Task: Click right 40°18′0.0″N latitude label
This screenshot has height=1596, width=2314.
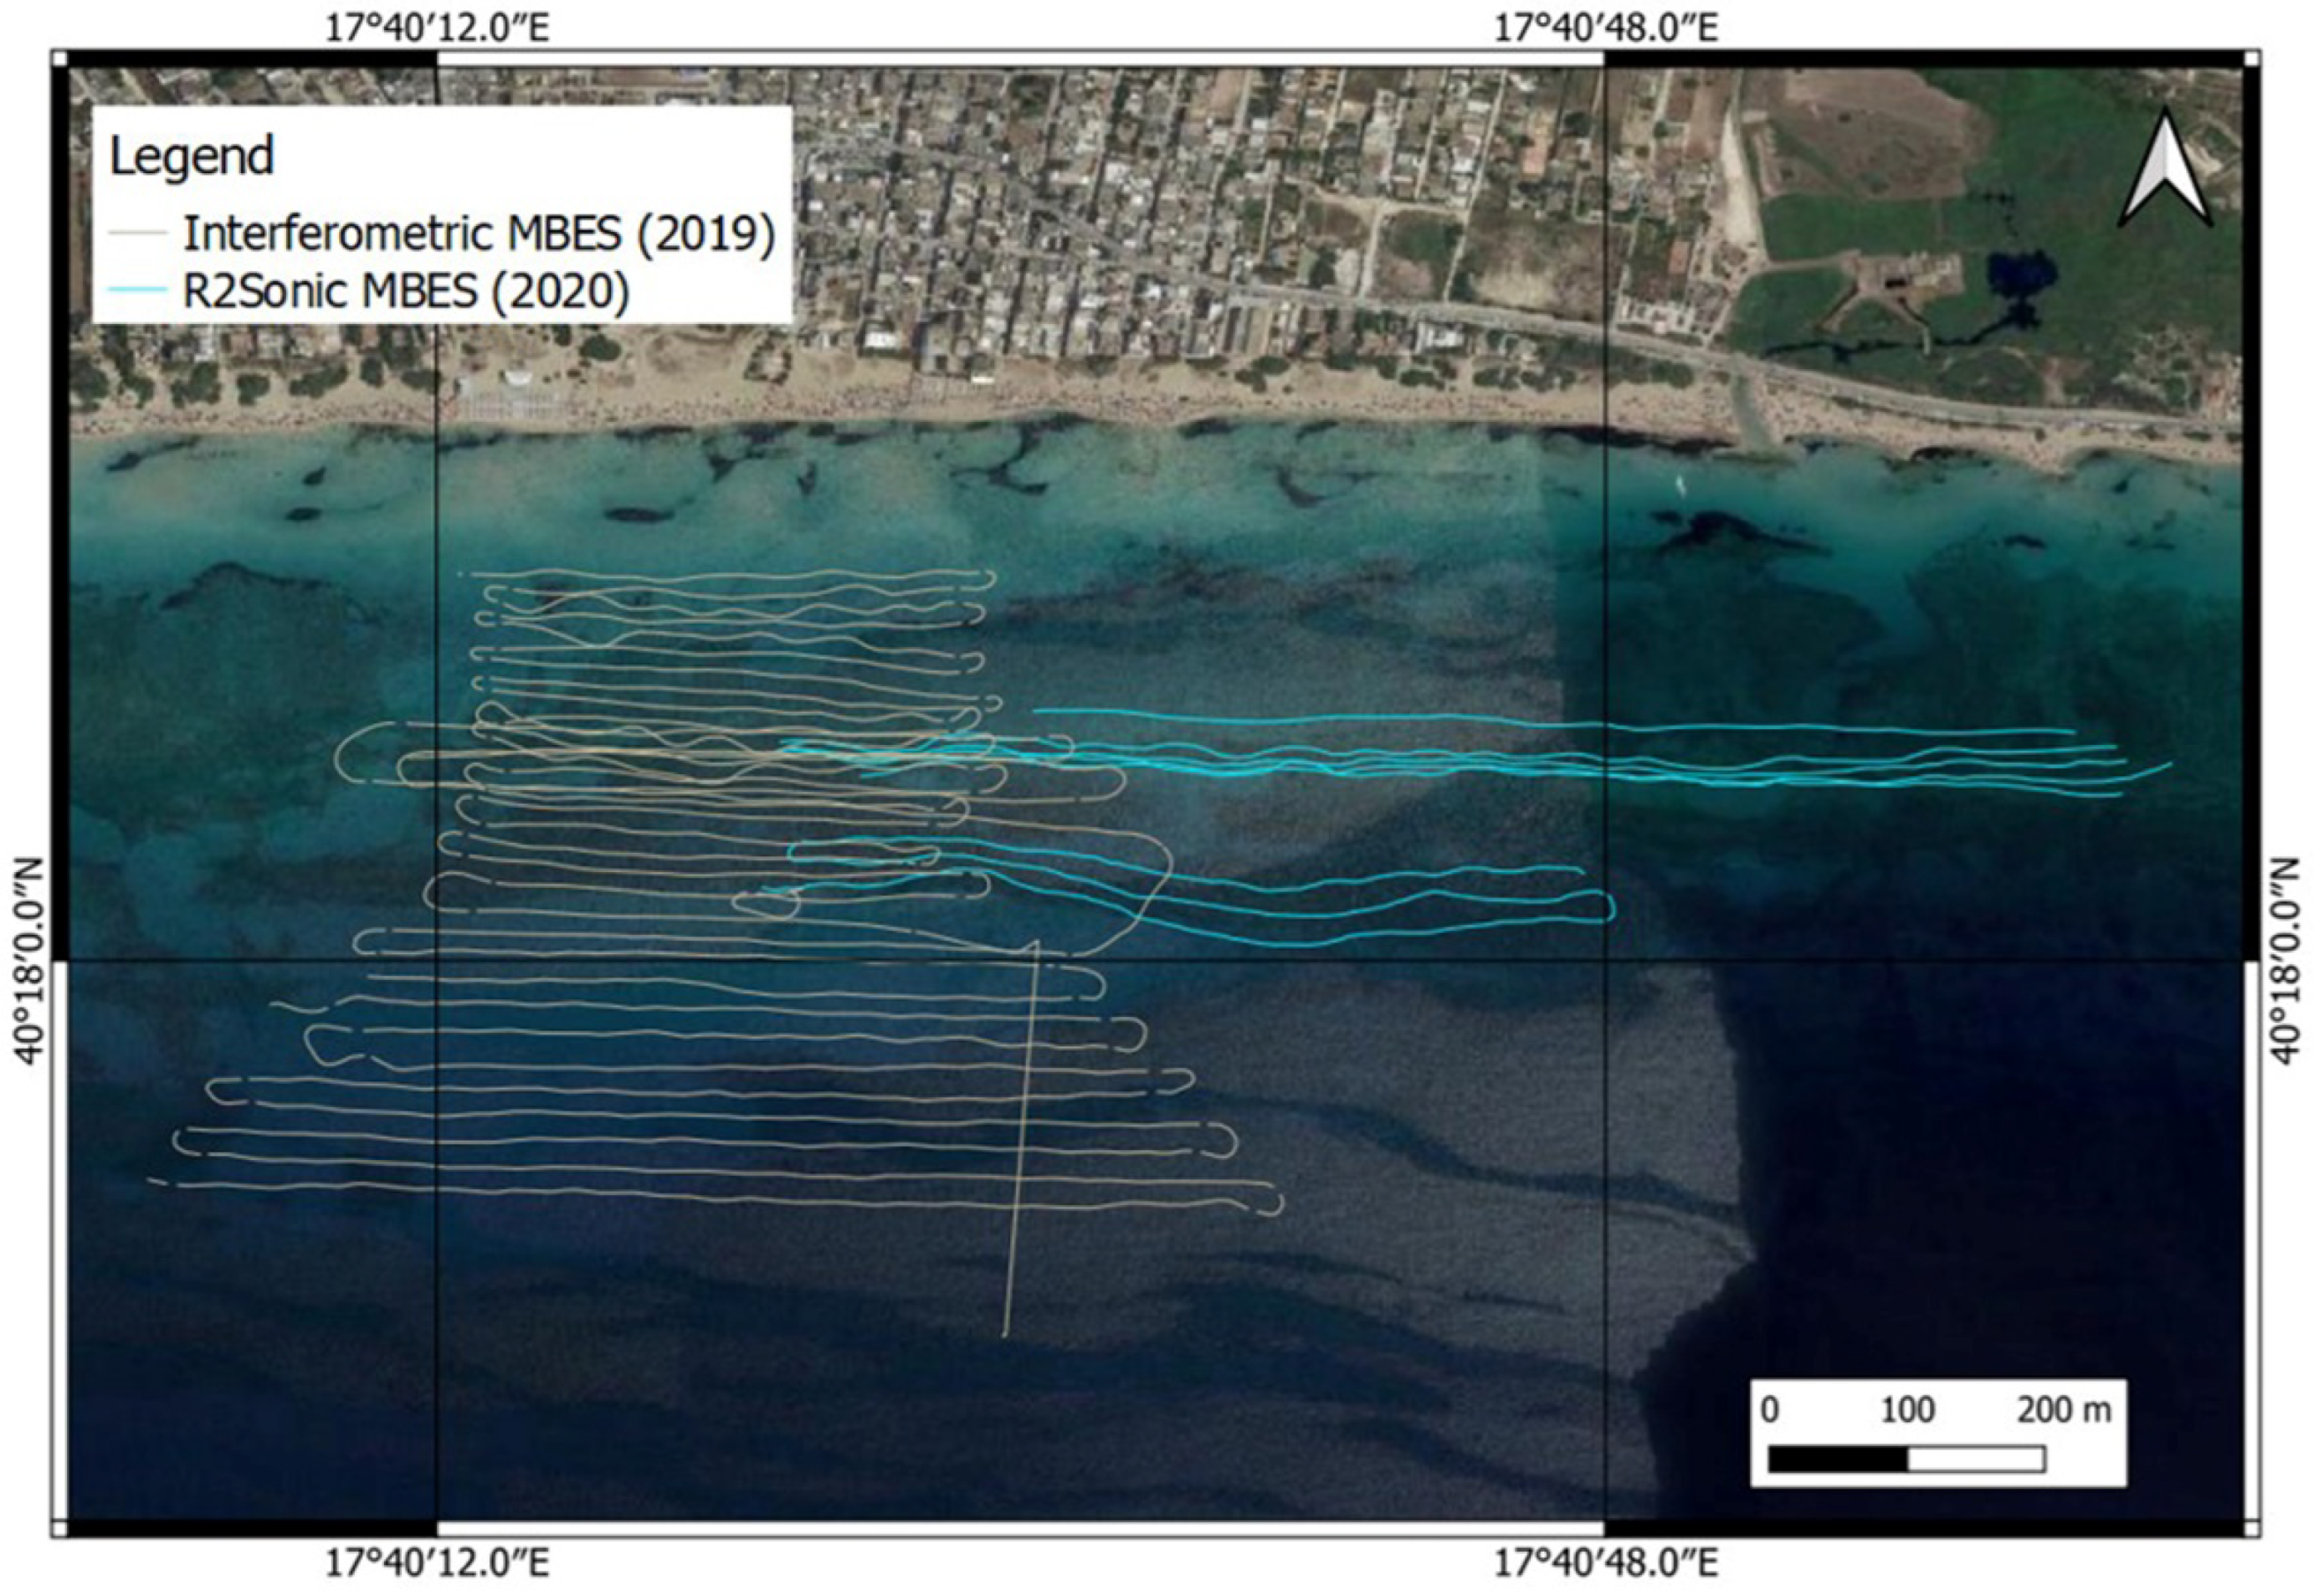Action: pos(2286,960)
